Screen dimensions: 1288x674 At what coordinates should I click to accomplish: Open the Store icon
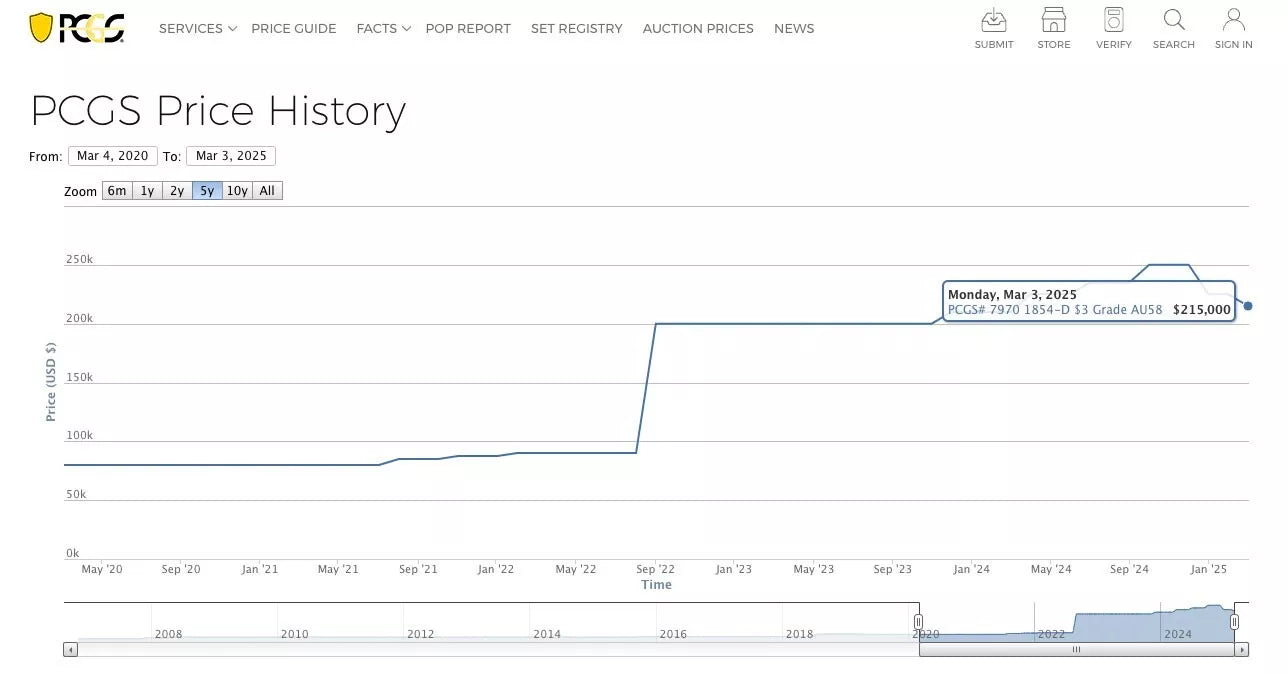coord(1054,20)
